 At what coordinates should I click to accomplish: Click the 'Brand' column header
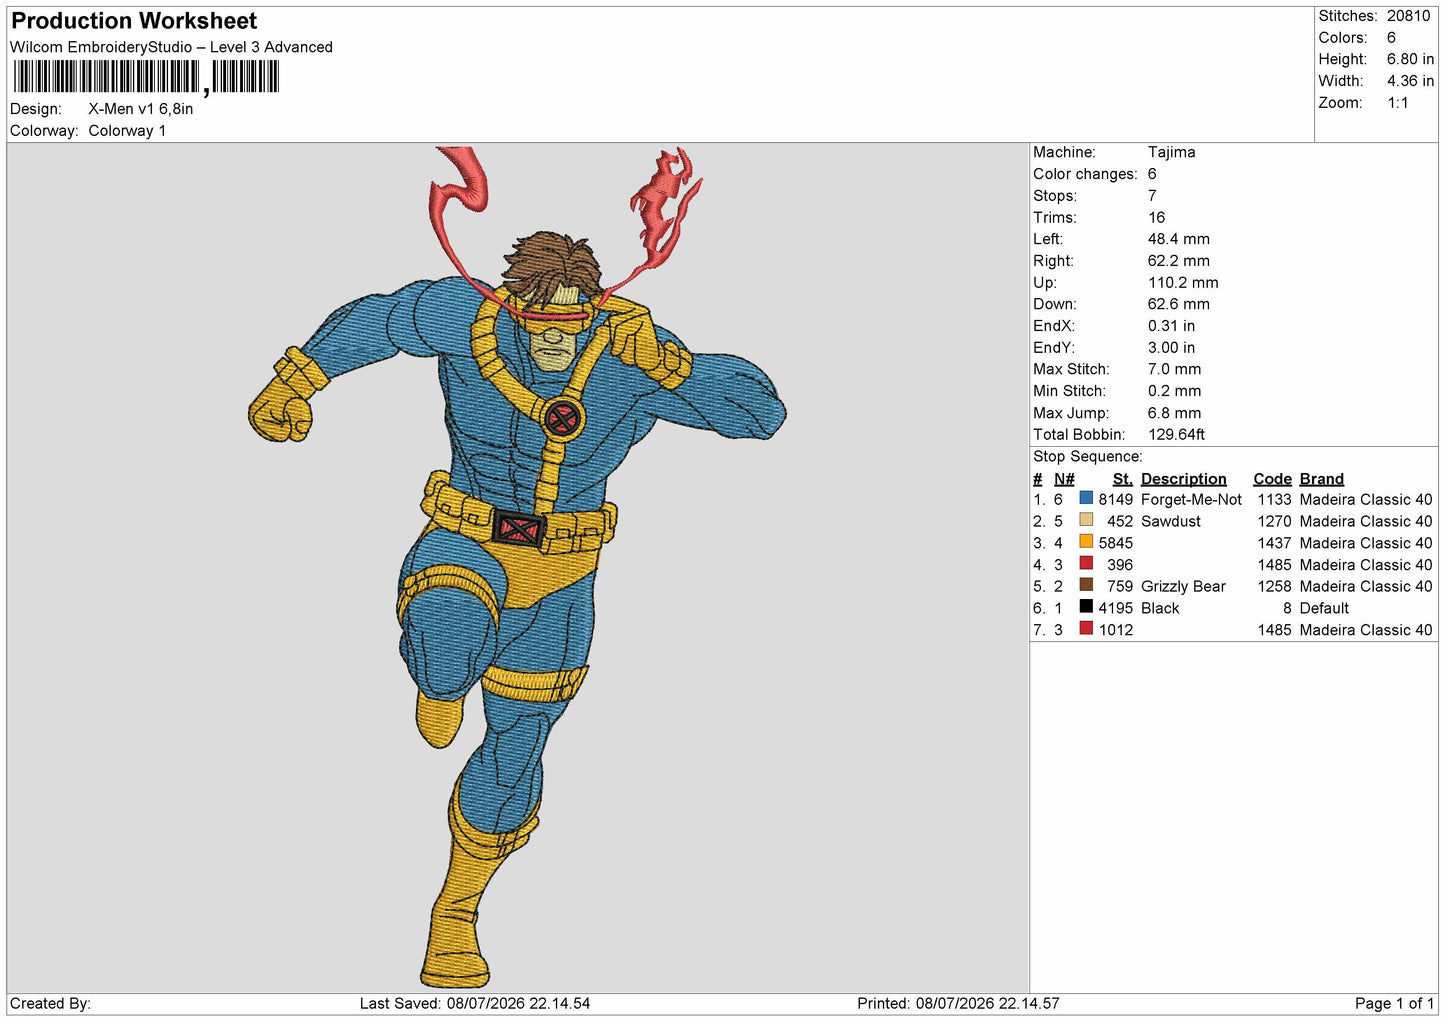click(x=1321, y=479)
